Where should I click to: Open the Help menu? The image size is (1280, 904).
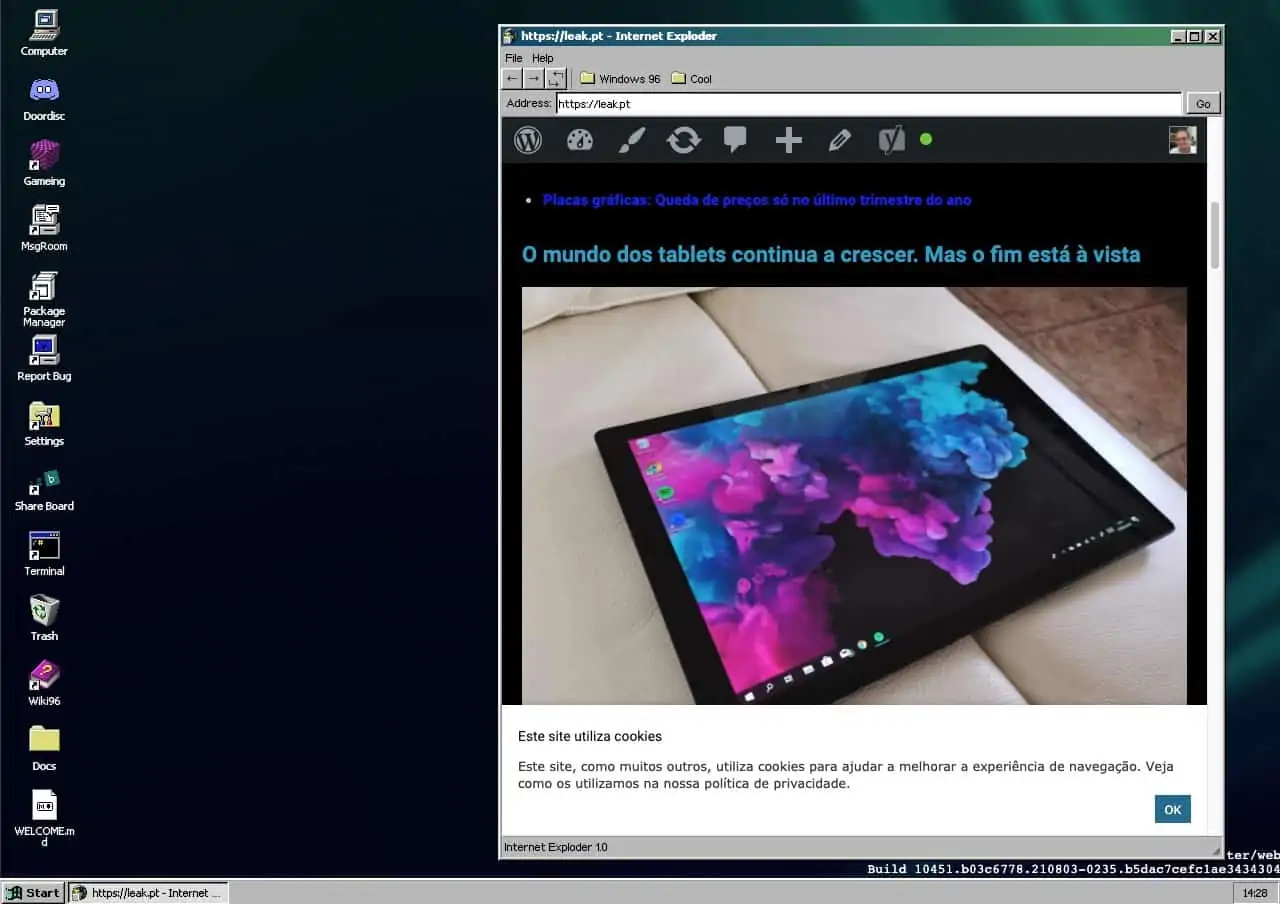click(542, 58)
